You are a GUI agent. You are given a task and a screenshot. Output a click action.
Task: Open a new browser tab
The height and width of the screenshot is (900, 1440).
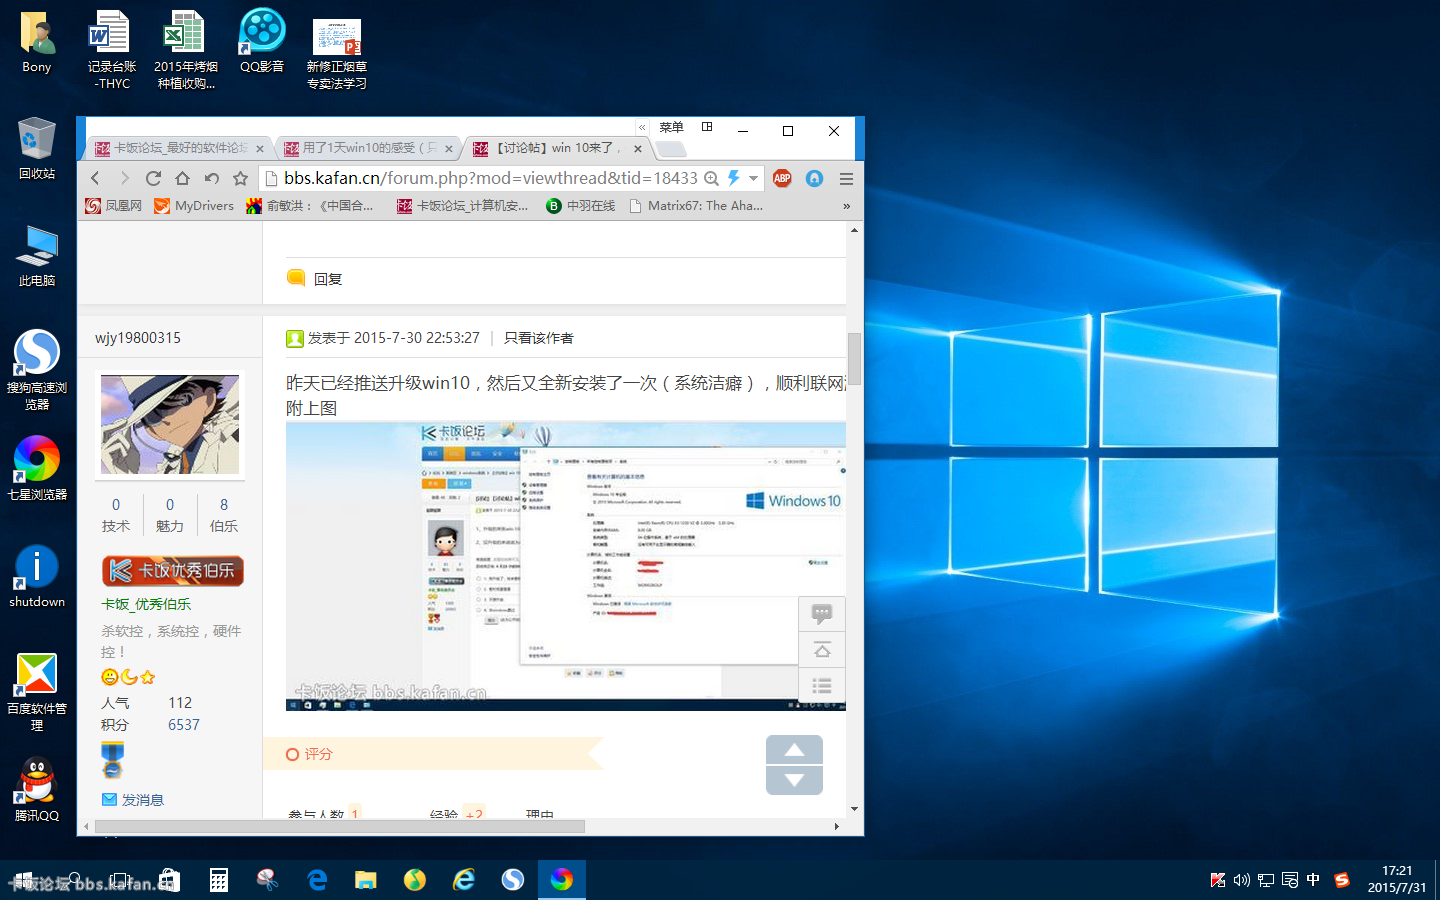(x=671, y=149)
